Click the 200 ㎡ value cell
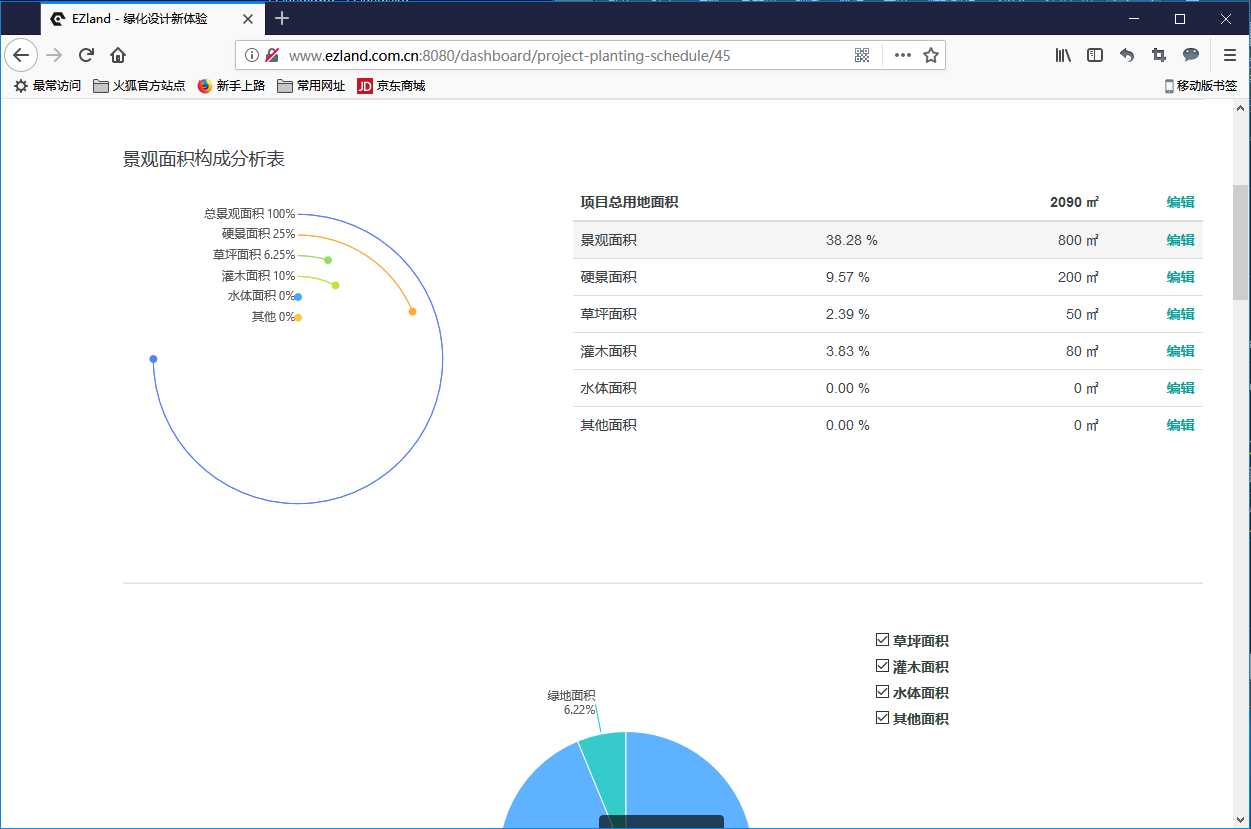This screenshot has height=829, width=1251. pos(1078,277)
